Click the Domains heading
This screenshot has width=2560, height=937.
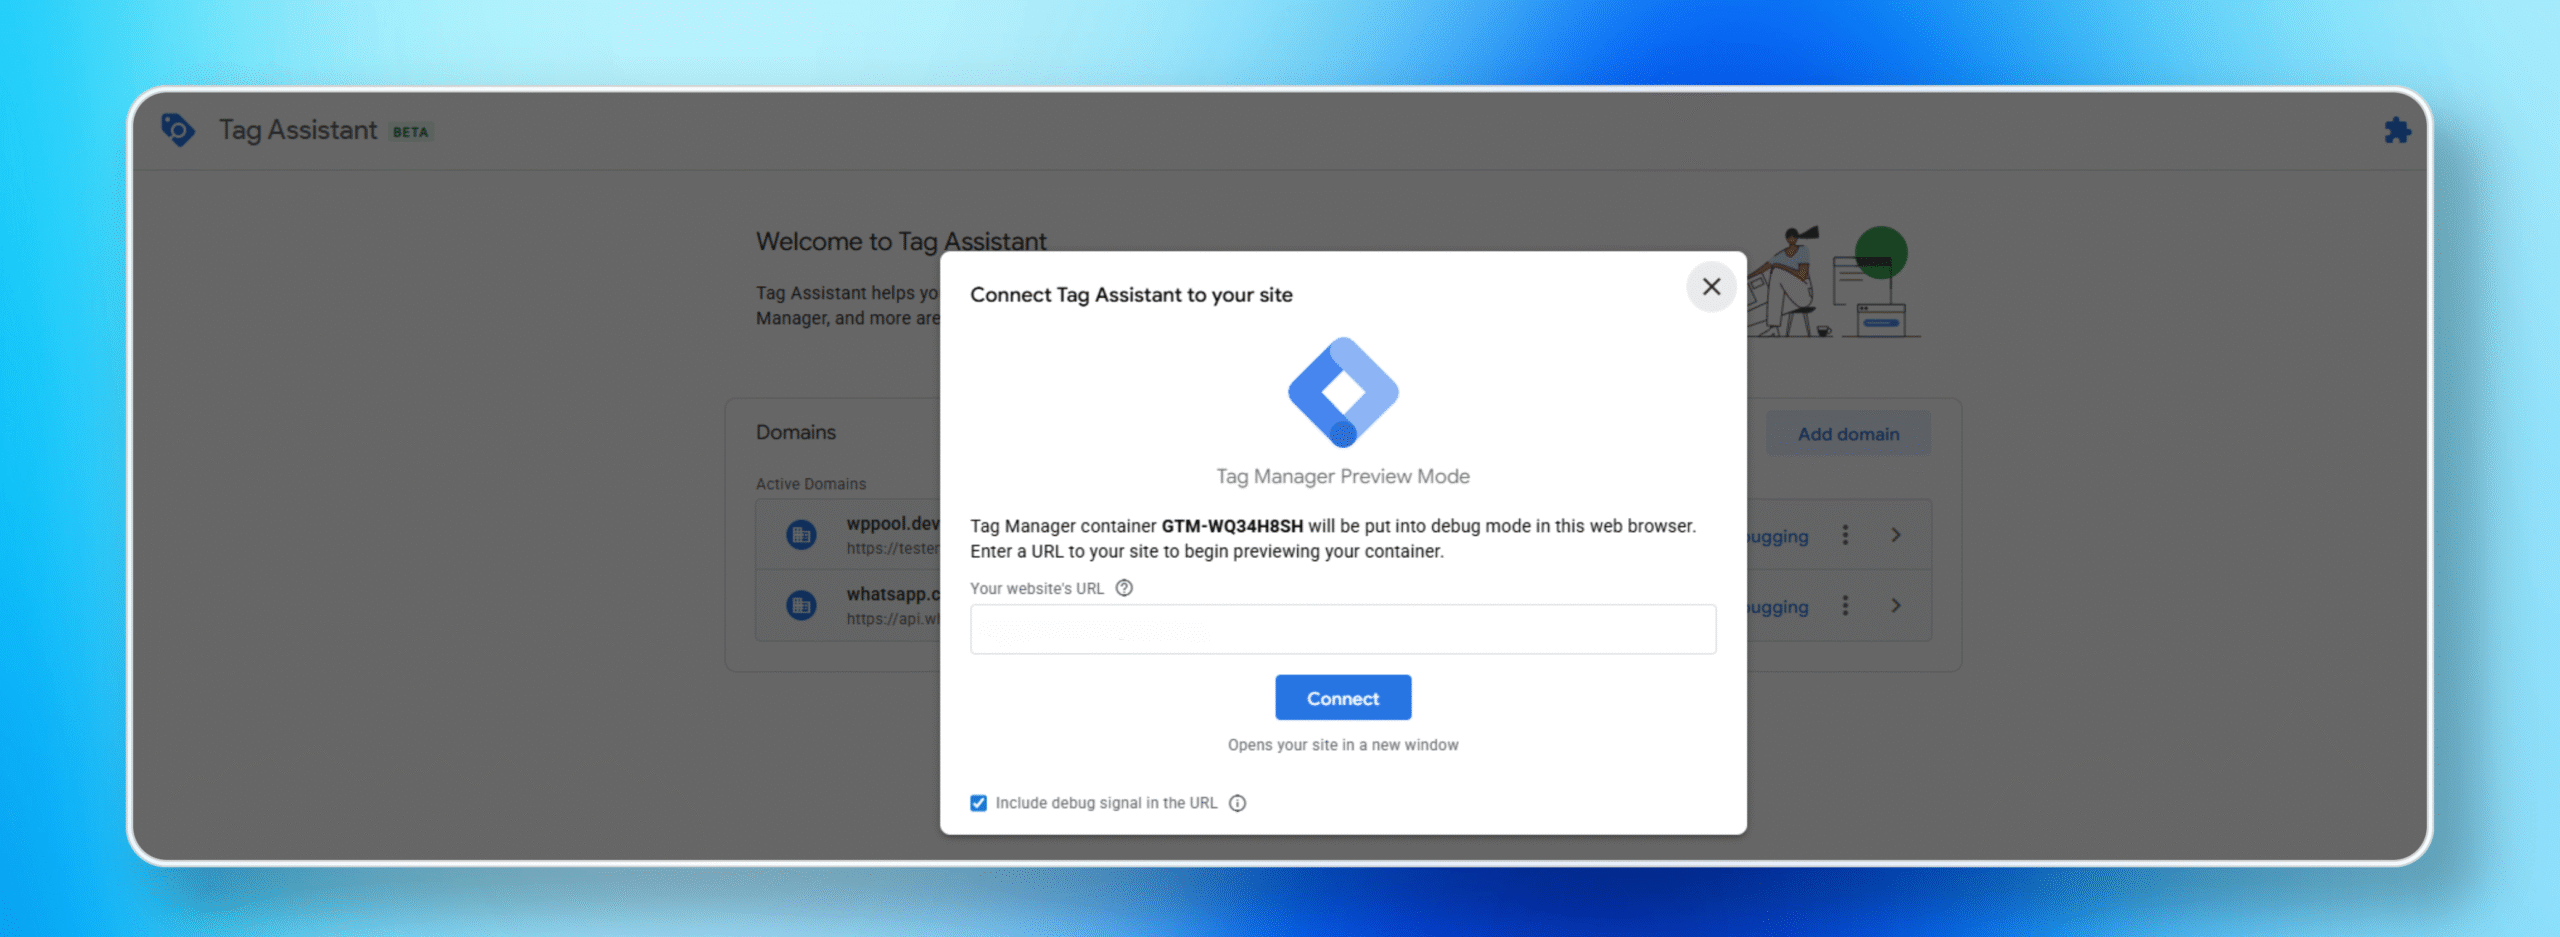click(796, 432)
